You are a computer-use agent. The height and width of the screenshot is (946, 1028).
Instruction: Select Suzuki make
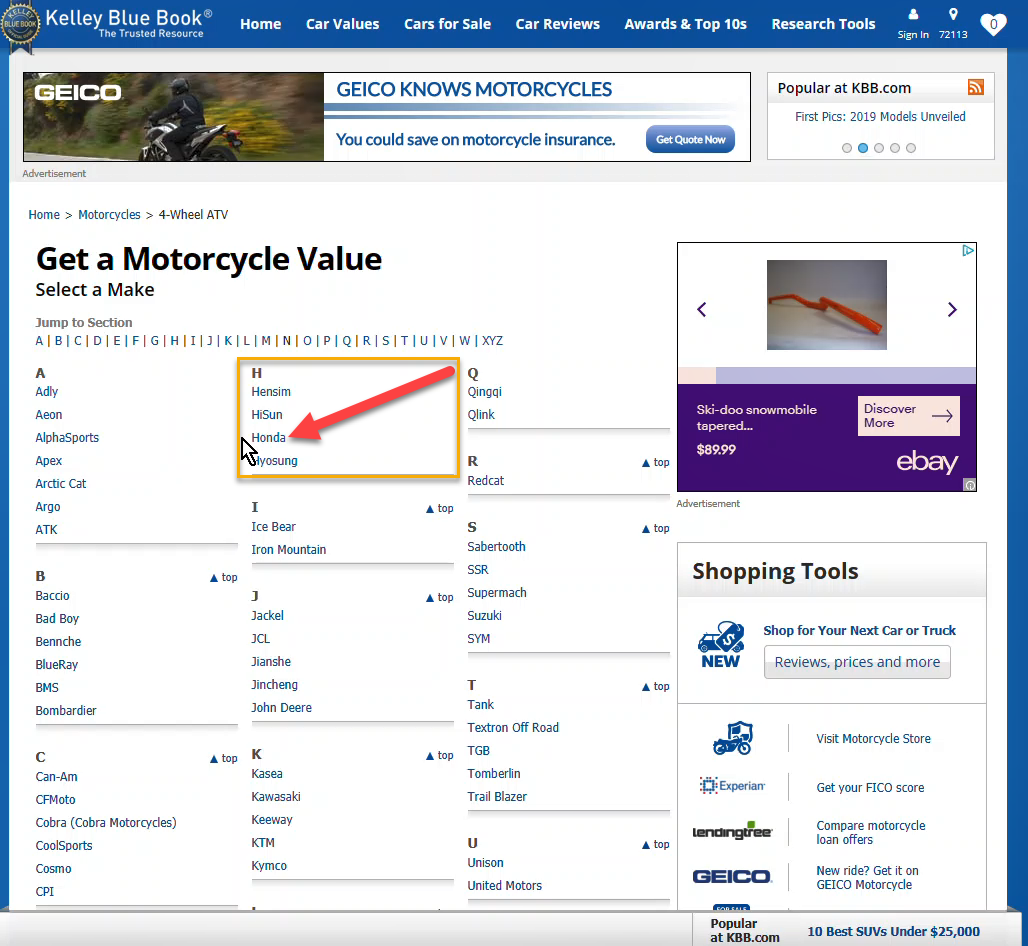484,616
